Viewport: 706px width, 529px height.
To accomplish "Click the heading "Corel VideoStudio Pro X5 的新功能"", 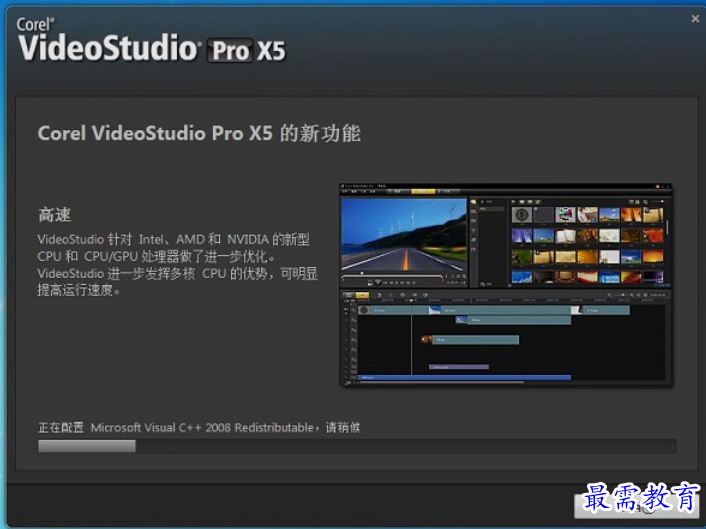I will [x=199, y=133].
